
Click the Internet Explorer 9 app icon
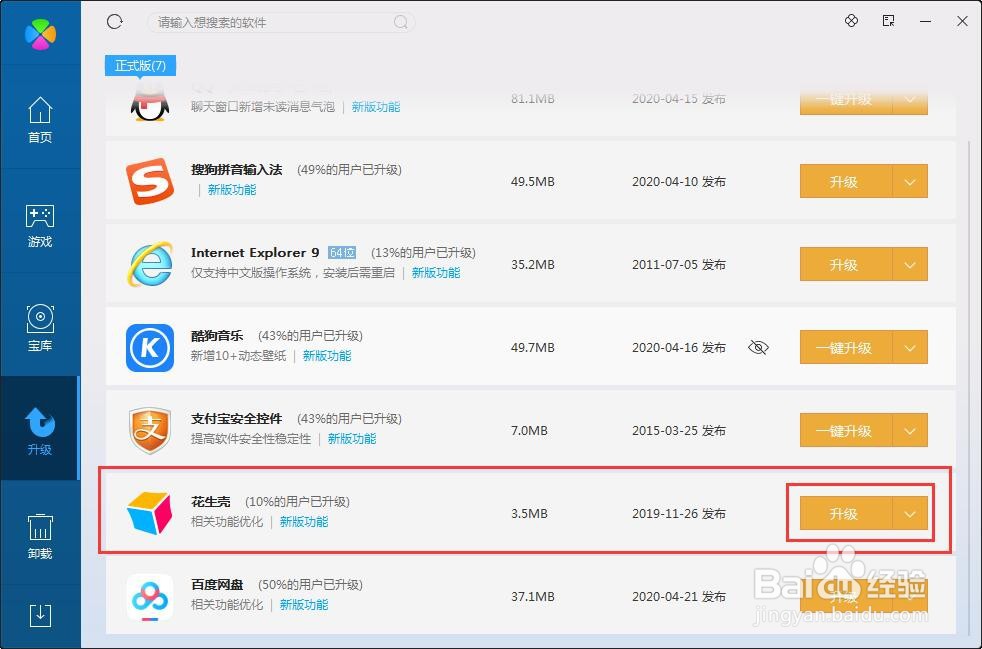pyautogui.click(x=150, y=264)
